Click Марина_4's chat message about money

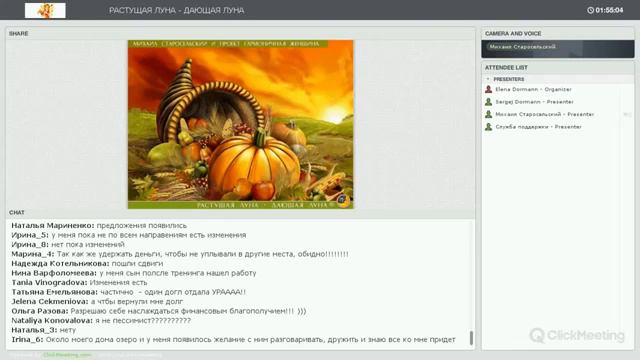180,254
